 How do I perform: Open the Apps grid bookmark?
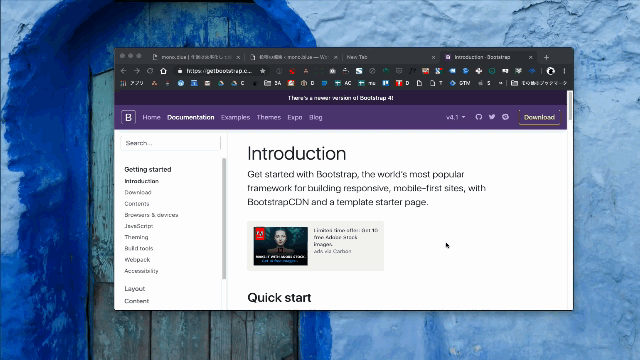tap(132, 83)
